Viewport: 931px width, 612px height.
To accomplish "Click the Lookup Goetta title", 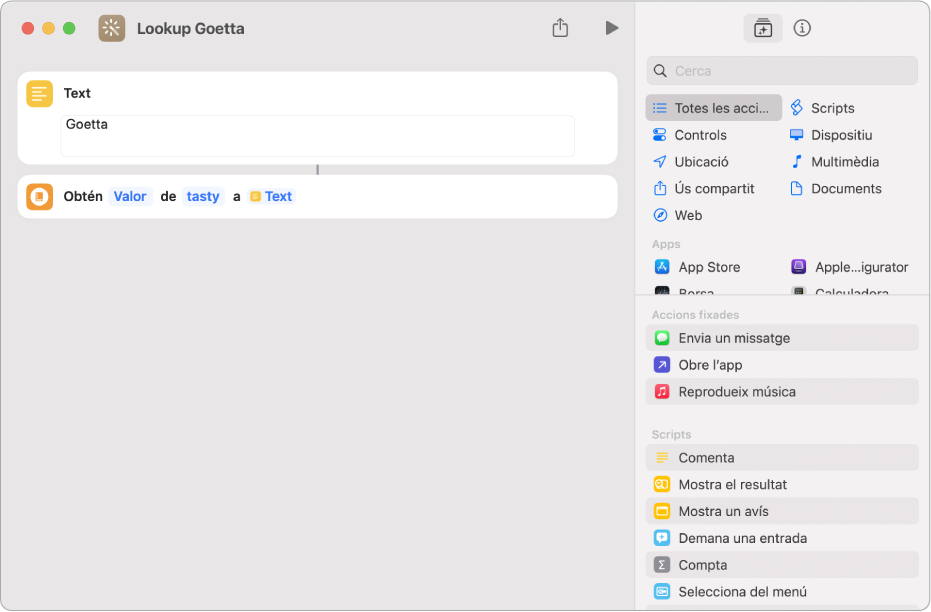I will (191, 28).
